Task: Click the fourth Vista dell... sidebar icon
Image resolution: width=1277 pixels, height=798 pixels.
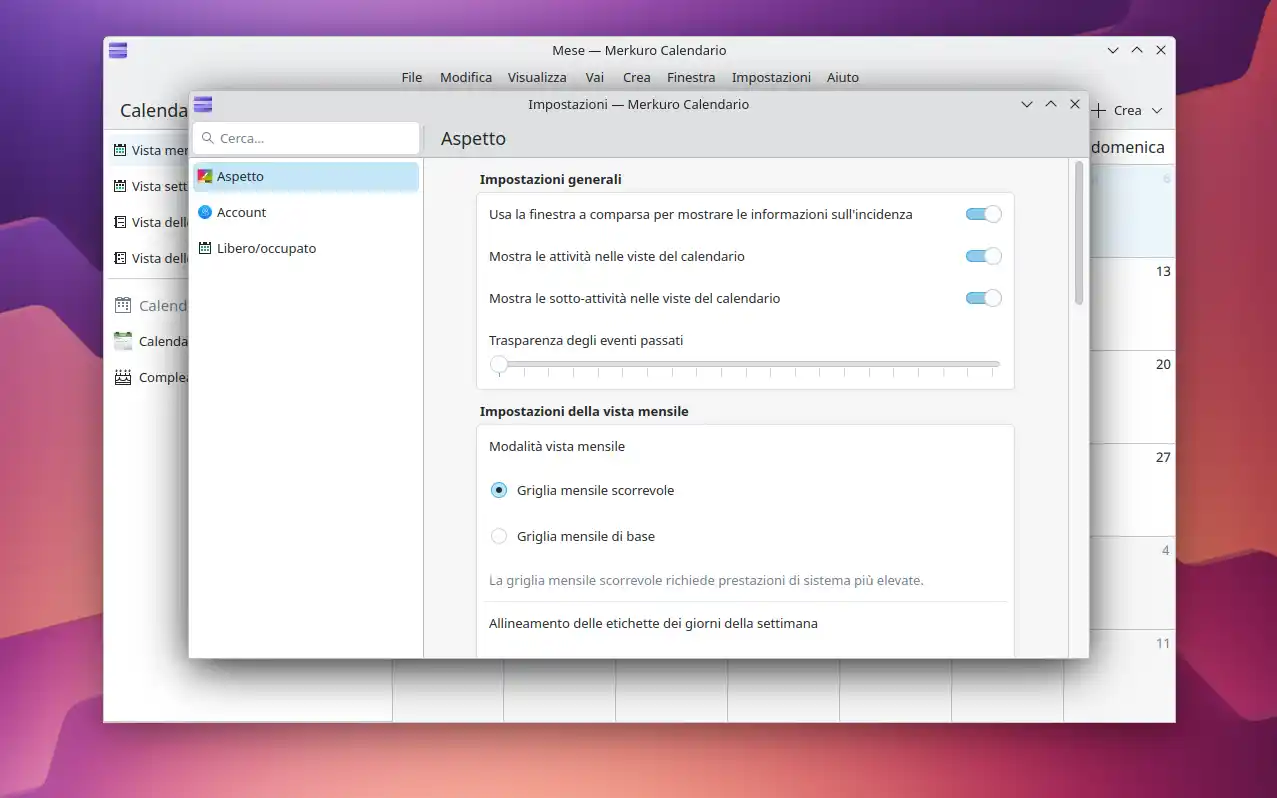Action: pos(120,258)
